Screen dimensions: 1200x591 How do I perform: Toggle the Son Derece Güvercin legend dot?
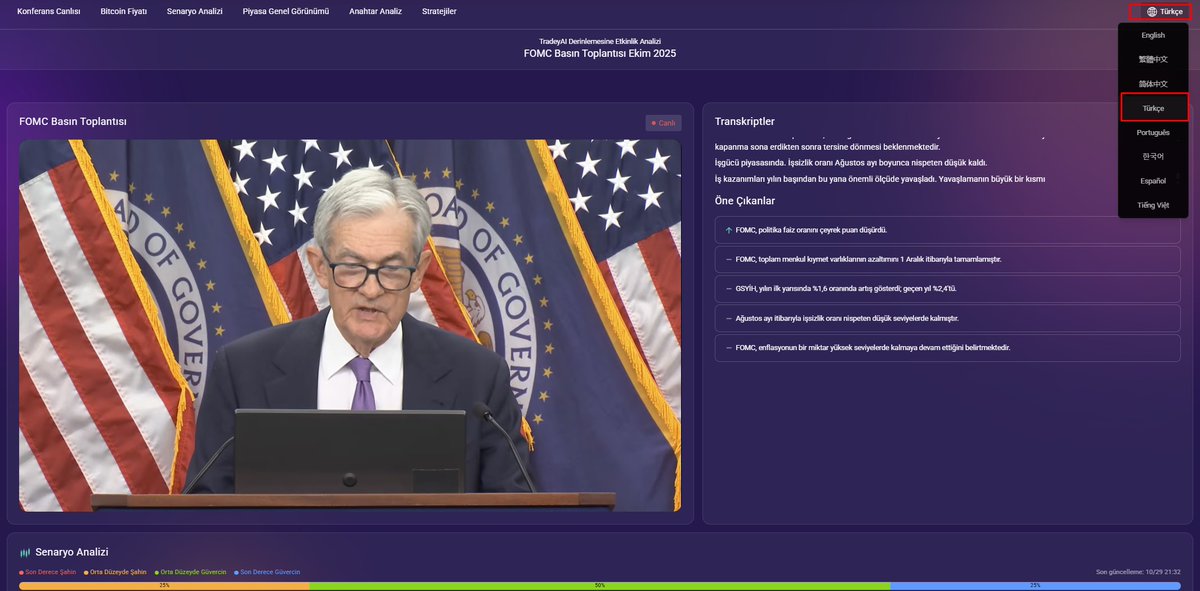(x=237, y=572)
